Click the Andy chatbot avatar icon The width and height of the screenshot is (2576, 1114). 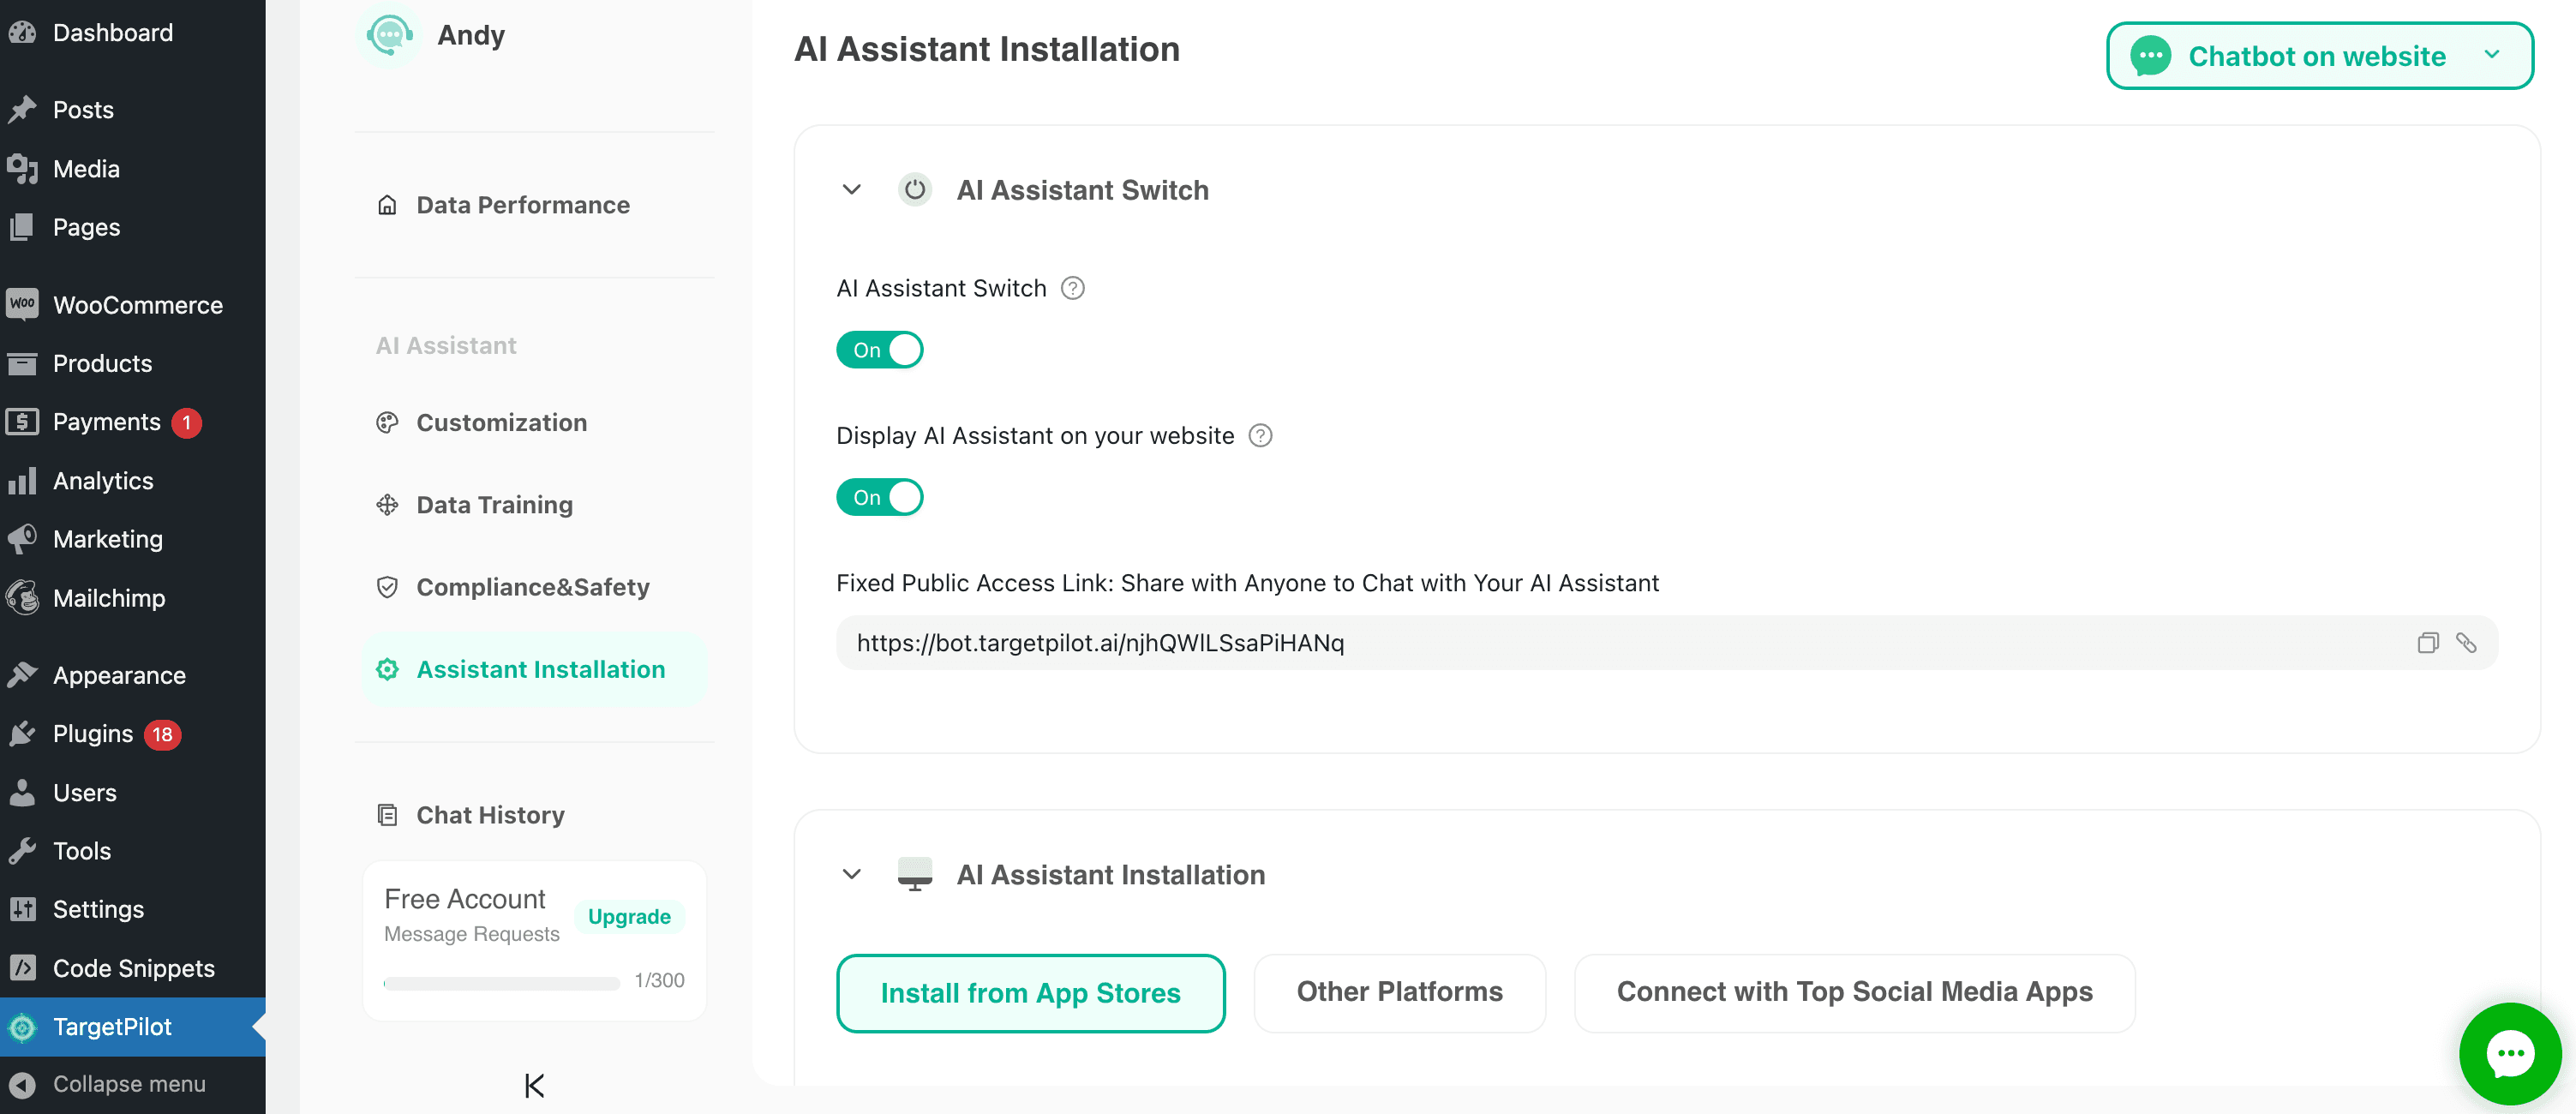(x=389, y=35)
